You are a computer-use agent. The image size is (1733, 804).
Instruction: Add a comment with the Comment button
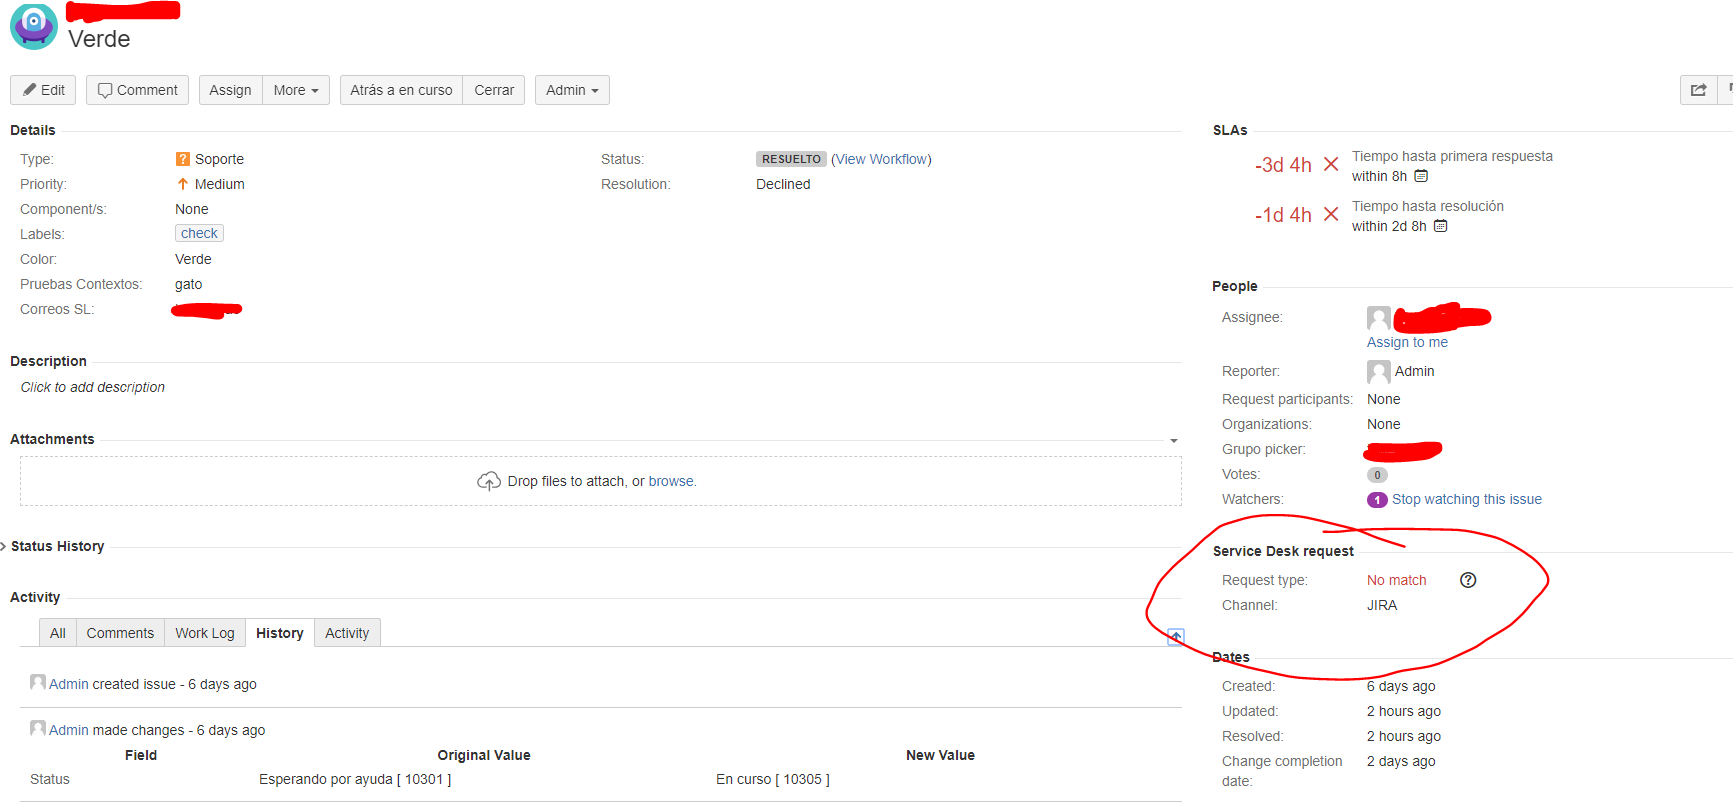coord(137,90)
